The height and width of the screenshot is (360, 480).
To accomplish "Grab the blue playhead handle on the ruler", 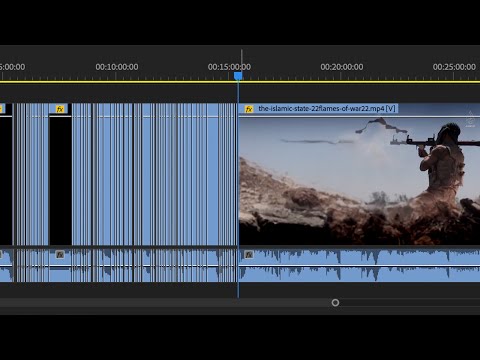I will (x=238, y=76).
